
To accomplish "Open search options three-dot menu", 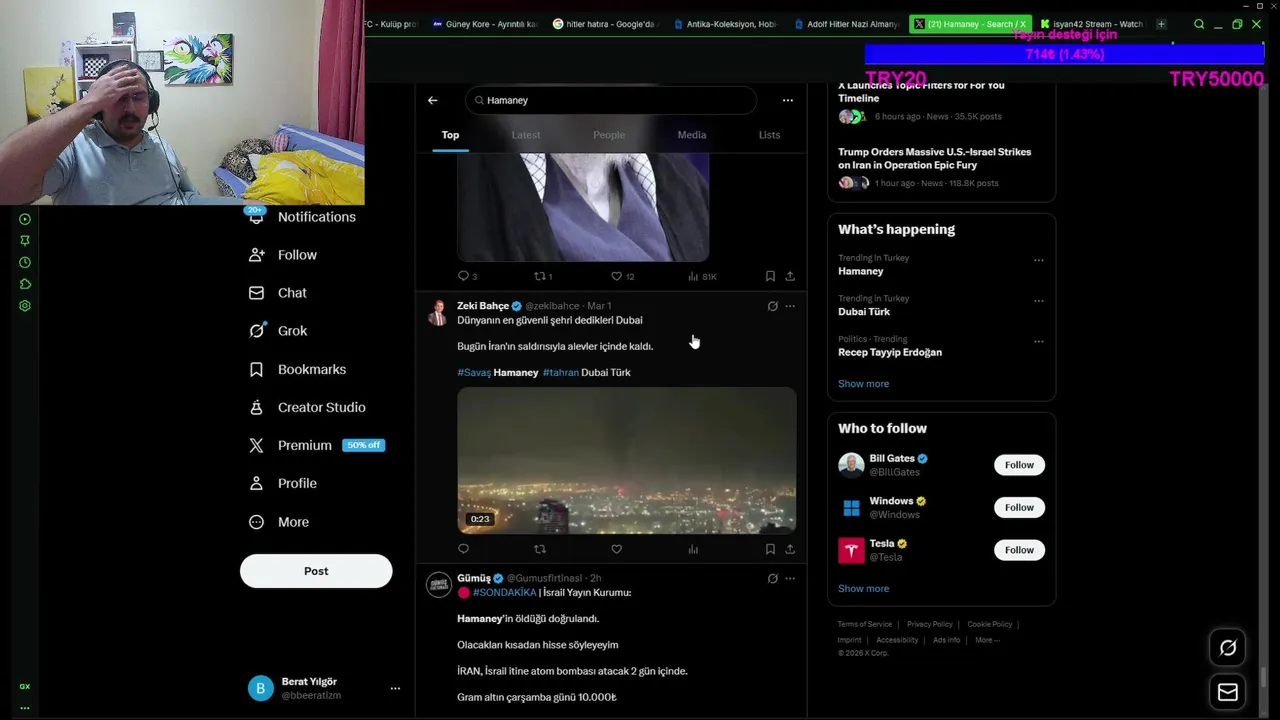I will [788, 100].
